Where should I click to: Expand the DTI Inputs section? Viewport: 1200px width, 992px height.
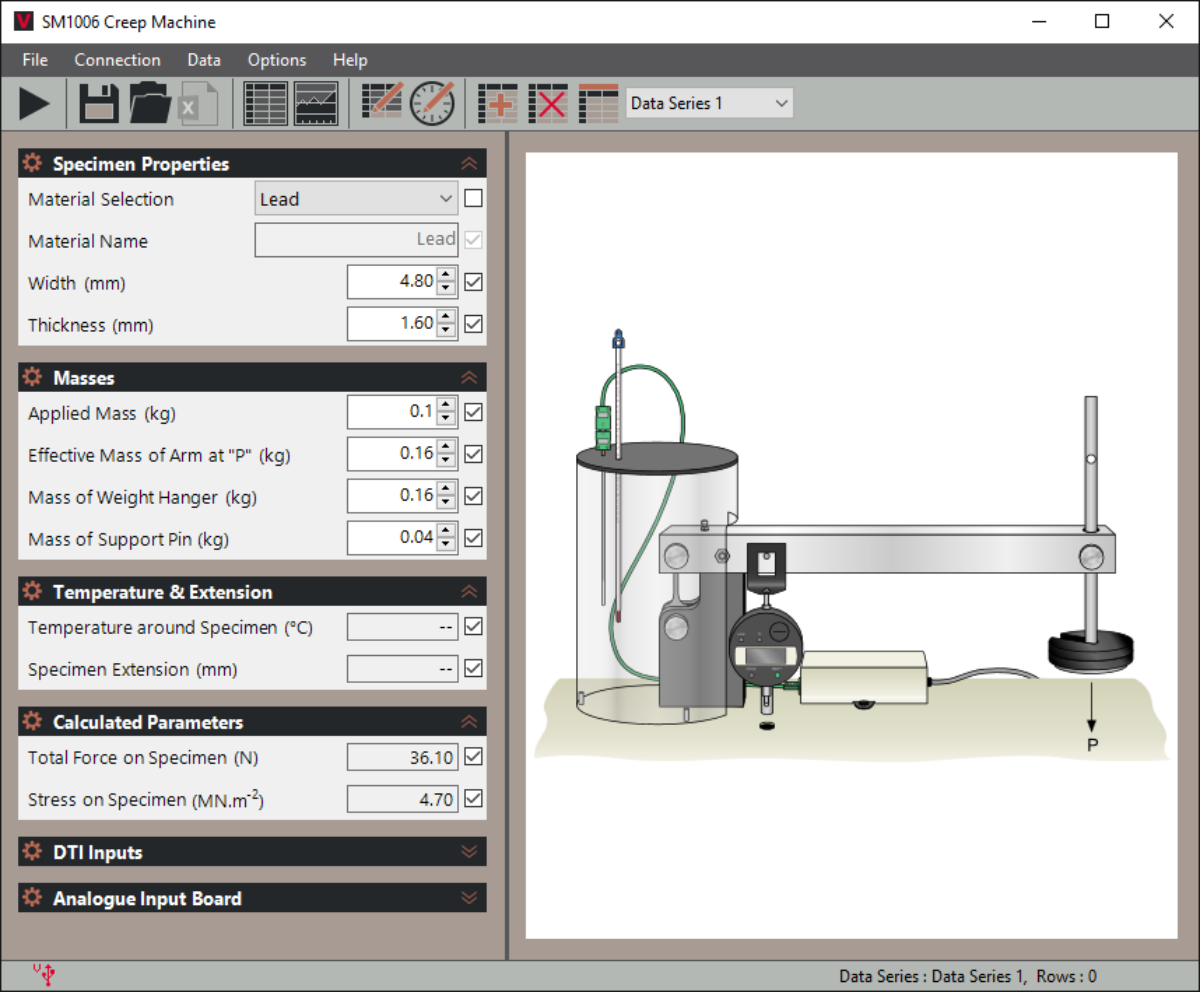pos(469,851)
